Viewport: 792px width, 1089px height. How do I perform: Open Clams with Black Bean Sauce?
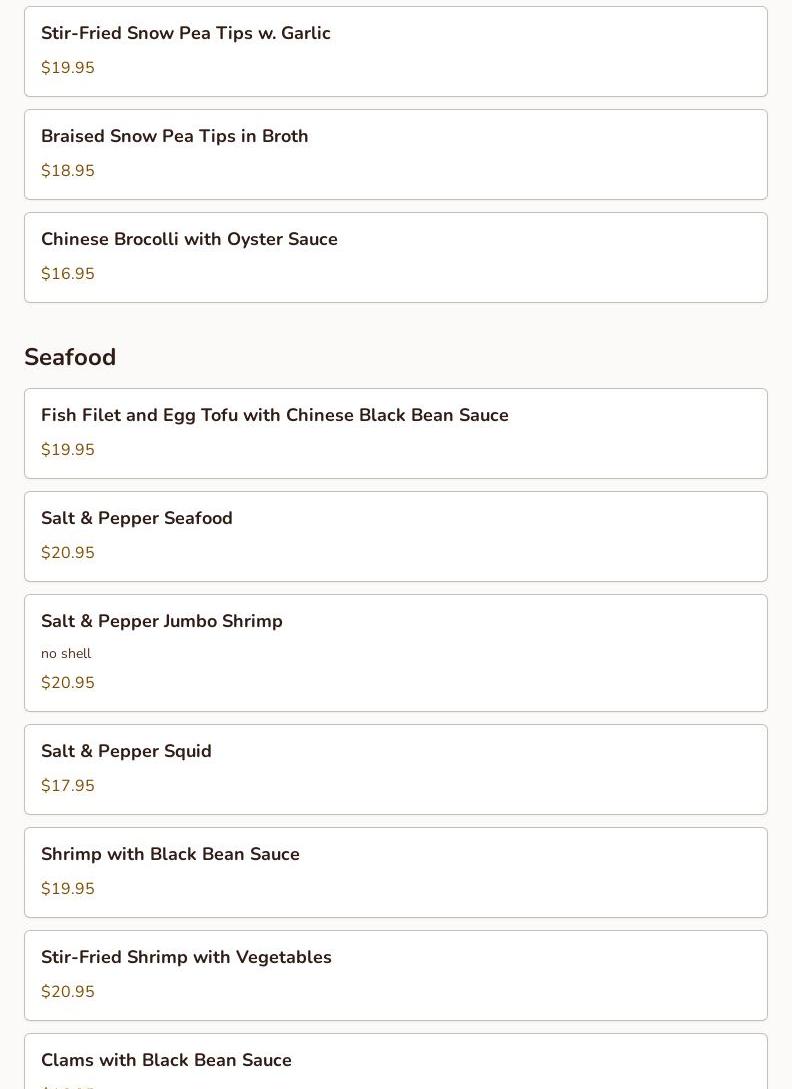166,1060
